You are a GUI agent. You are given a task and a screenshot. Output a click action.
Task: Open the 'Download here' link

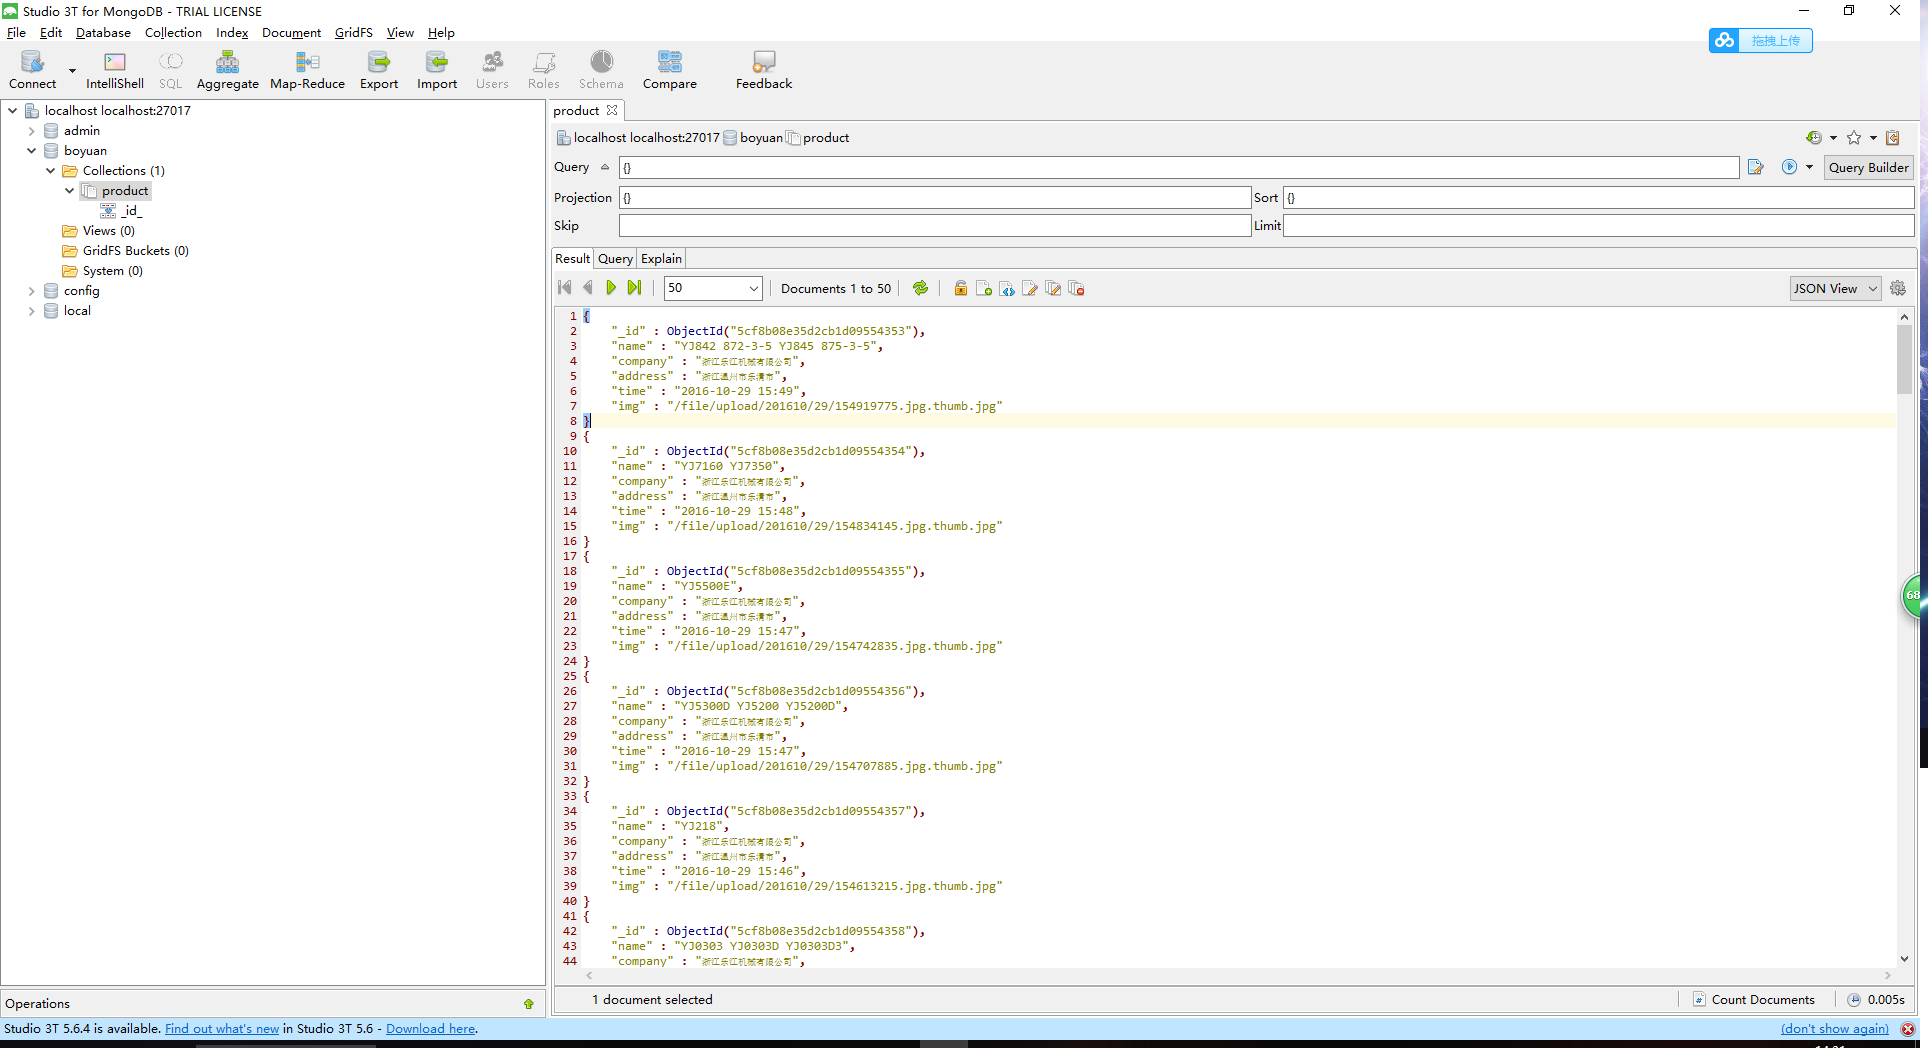[430, 1028]
